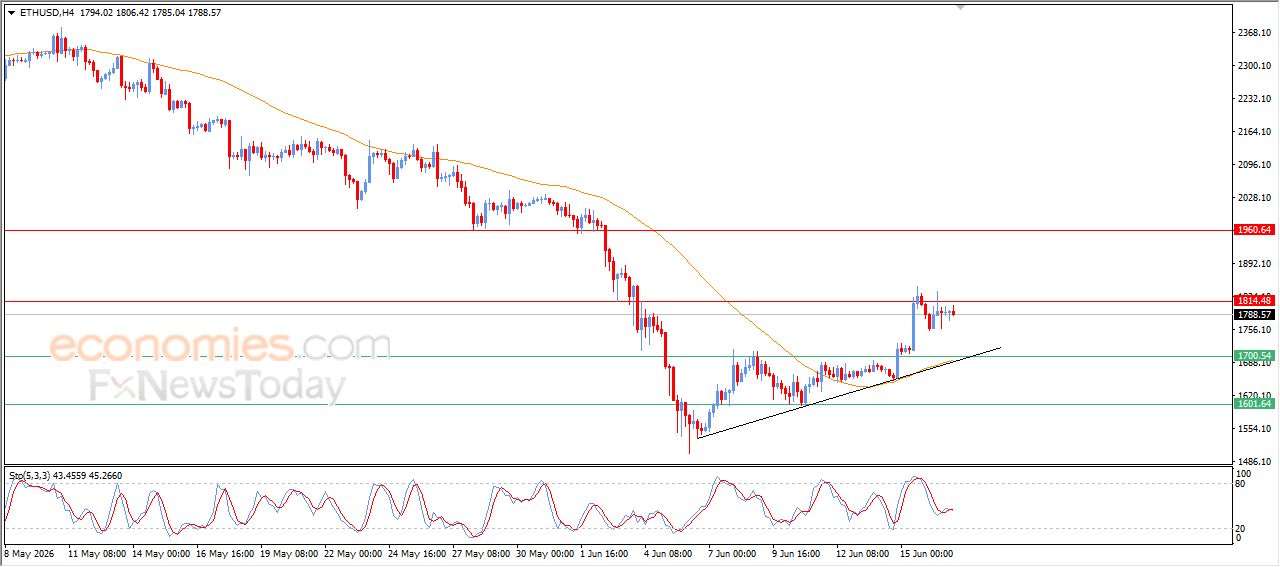
Task: Click the 27 May 08:00 time label
Action: [482, 553]
